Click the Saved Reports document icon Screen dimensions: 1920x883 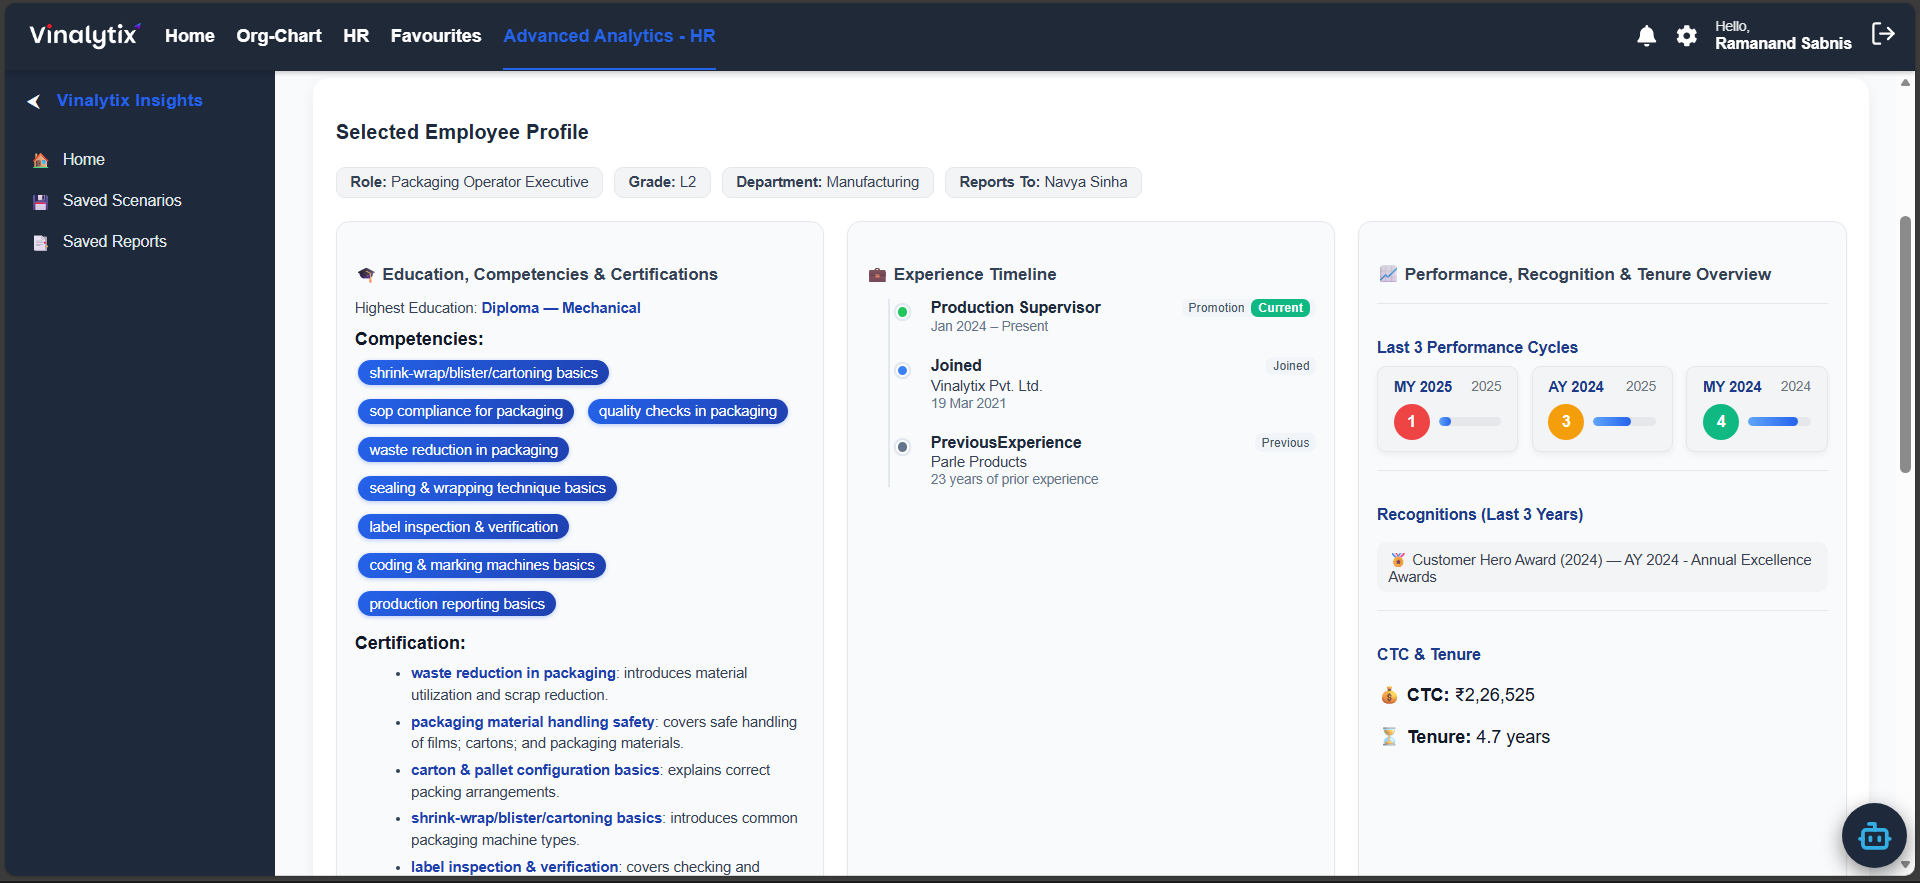41,242
